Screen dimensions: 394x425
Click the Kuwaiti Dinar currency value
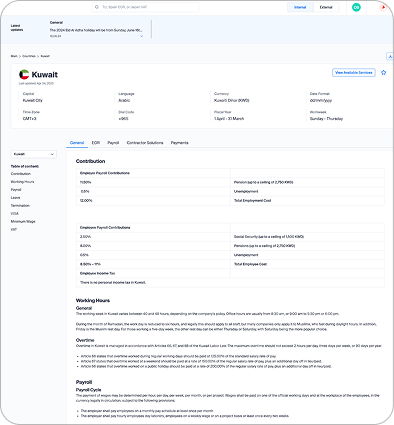(232, 100)
